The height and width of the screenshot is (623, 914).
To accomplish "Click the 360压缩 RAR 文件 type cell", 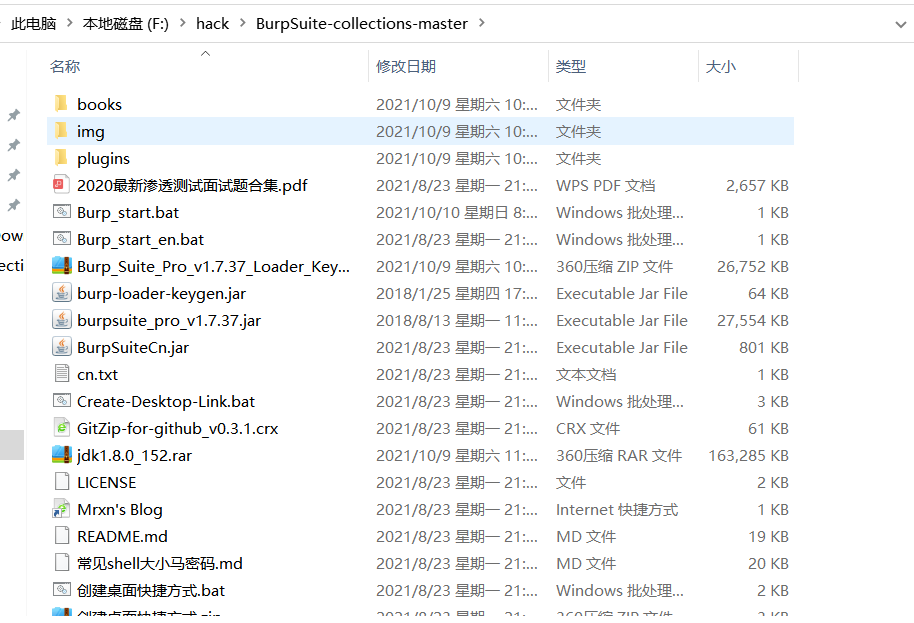I will tap(619, 456).
